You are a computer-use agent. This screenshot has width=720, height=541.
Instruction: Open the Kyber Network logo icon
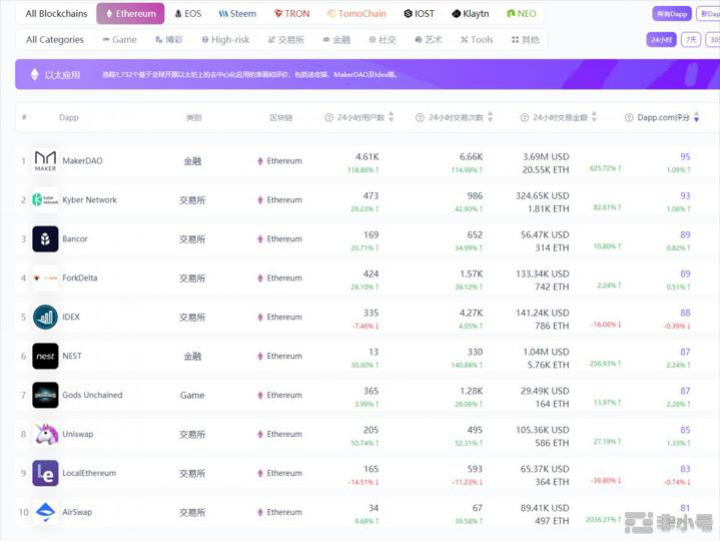tap(45, 200)
